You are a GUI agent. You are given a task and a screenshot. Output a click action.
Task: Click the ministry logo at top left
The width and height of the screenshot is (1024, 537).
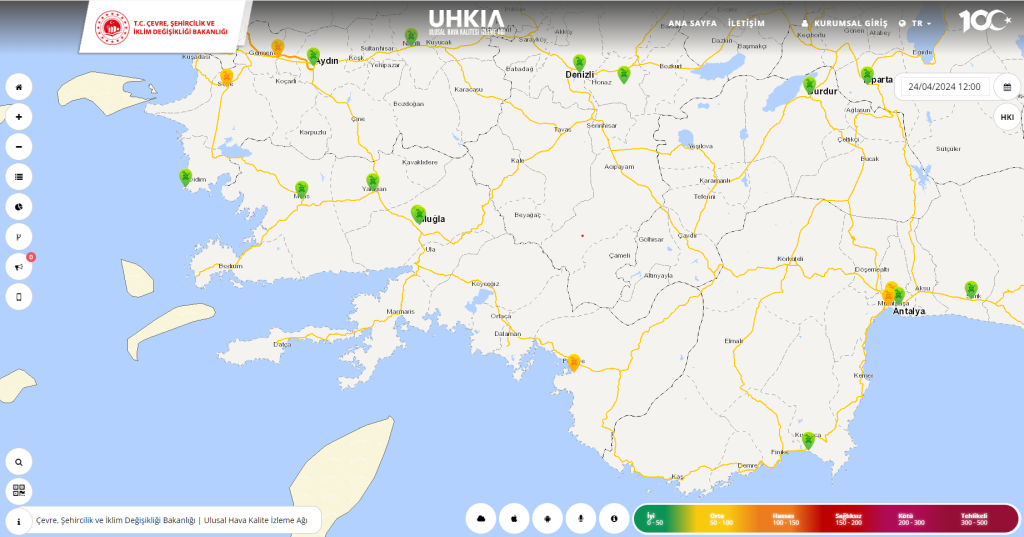tap(162, 27)
